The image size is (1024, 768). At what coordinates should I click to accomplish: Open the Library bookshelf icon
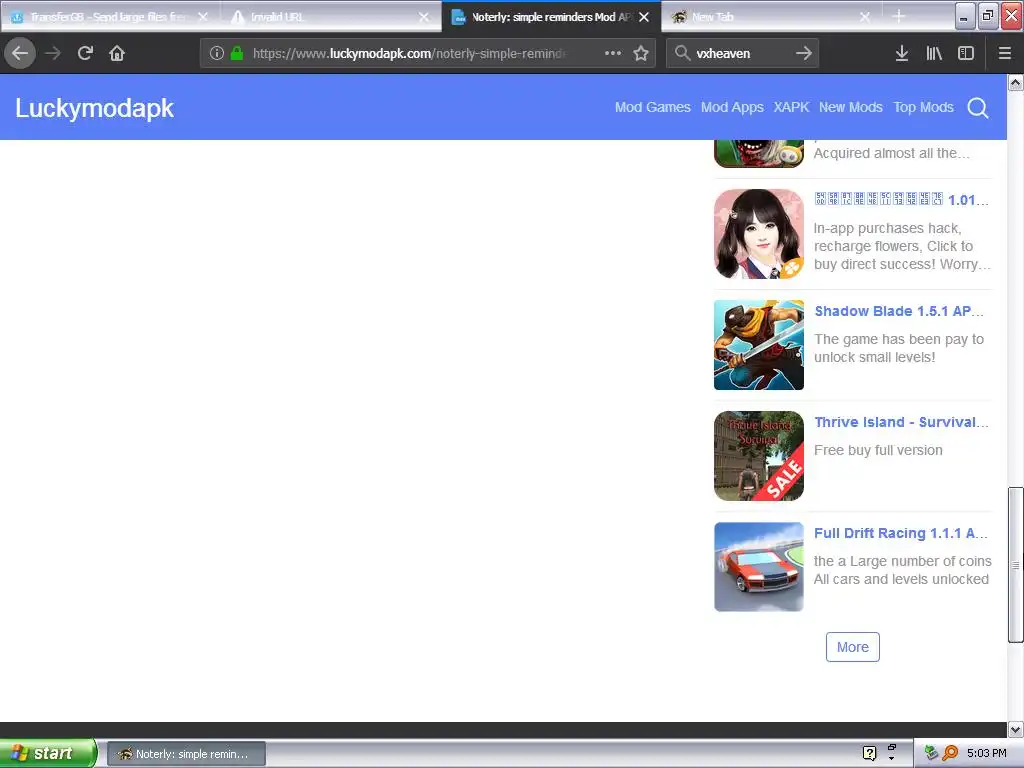[934, 53]
